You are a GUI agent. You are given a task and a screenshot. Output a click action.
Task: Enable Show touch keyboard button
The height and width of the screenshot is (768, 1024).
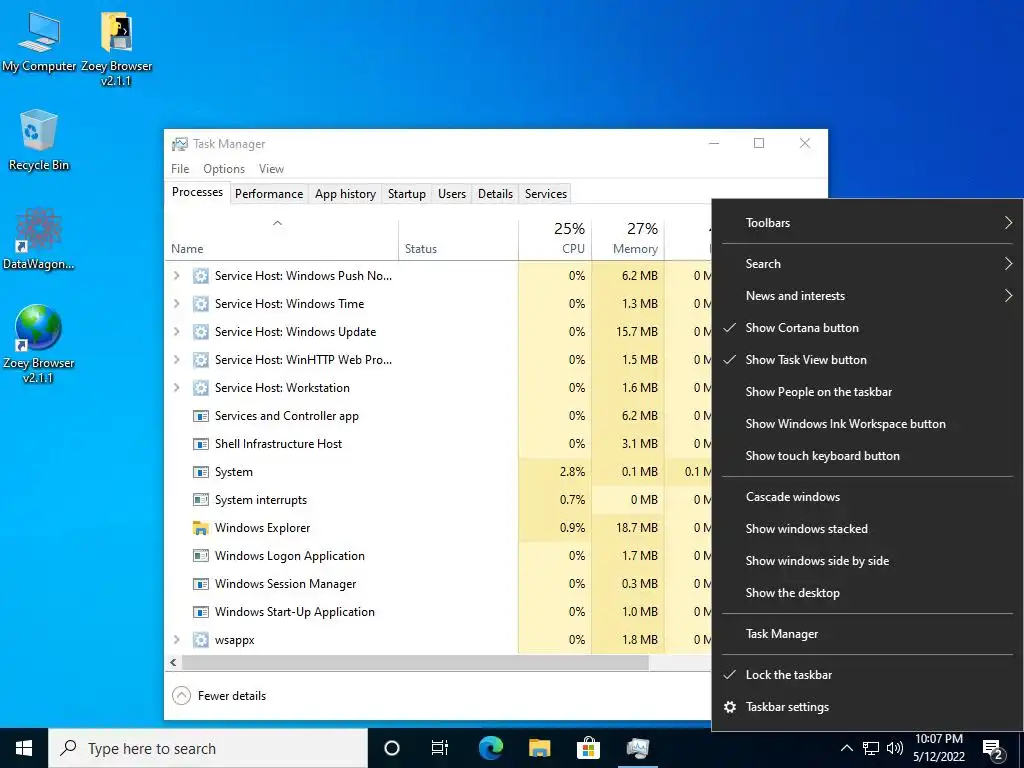coord(867,456)
